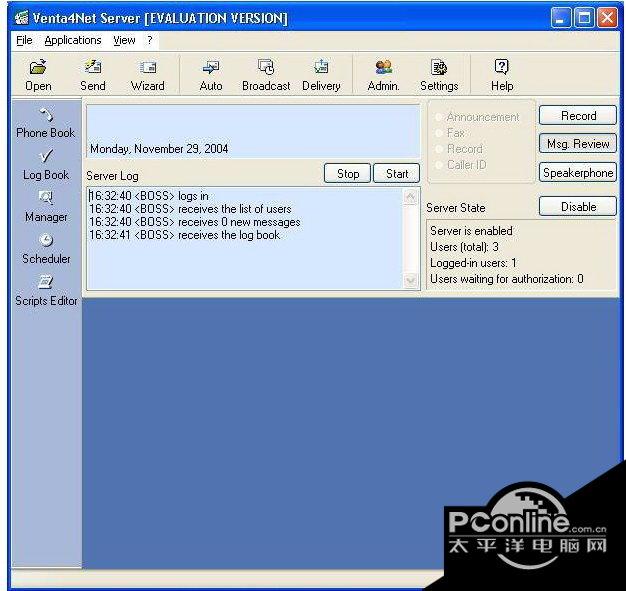The height and width of the screenshot is (591, 626).
Task: Open the View menu
Action: pyautogui.click(x=124, y=40)
